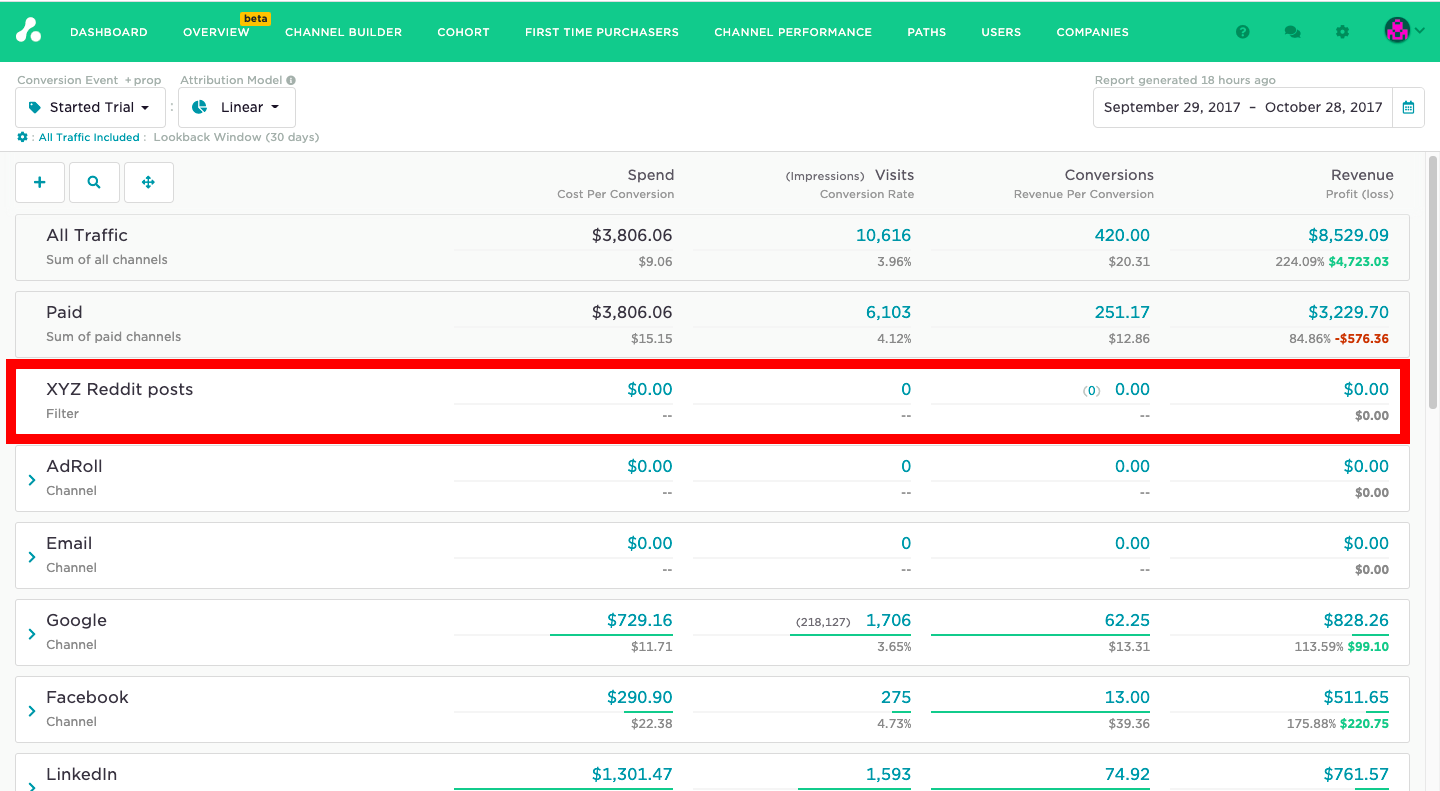
Task: Click the Conversions column header
Action: (1109, 175)
